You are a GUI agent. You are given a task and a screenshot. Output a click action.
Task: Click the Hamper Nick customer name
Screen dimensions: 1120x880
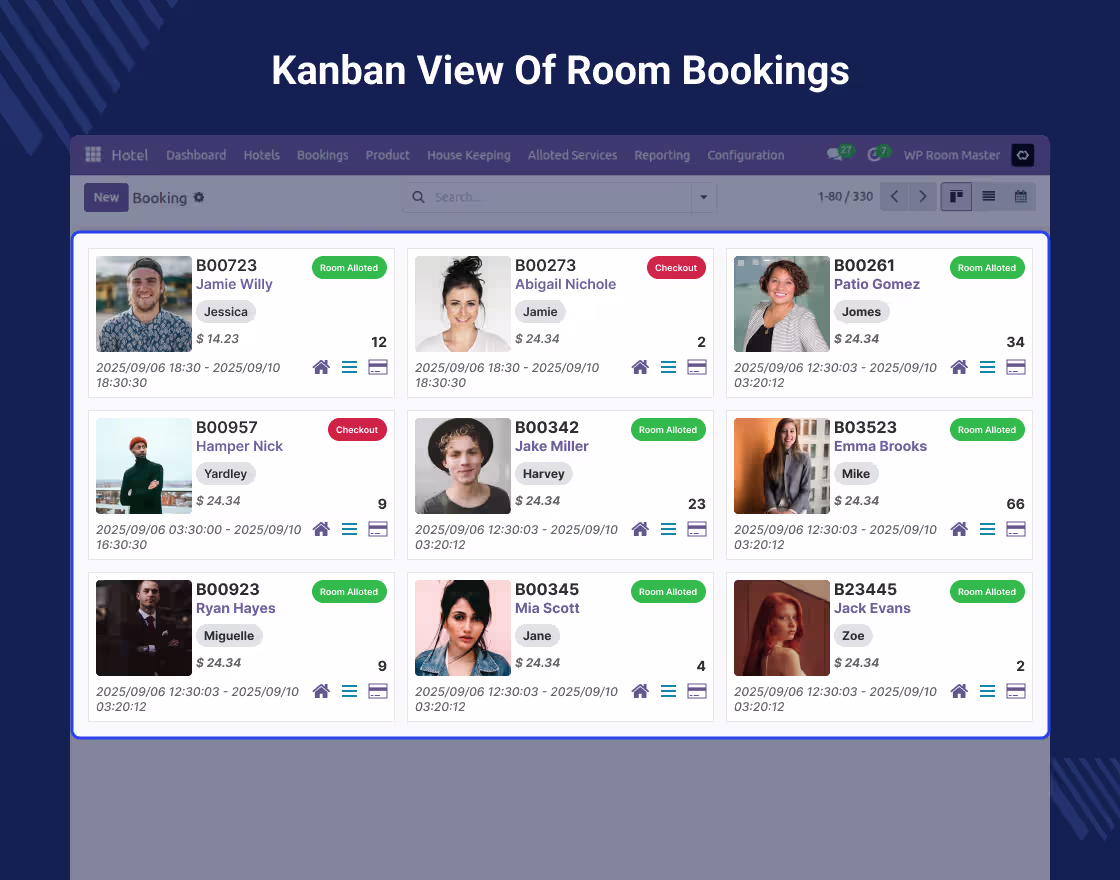(239, 446)
